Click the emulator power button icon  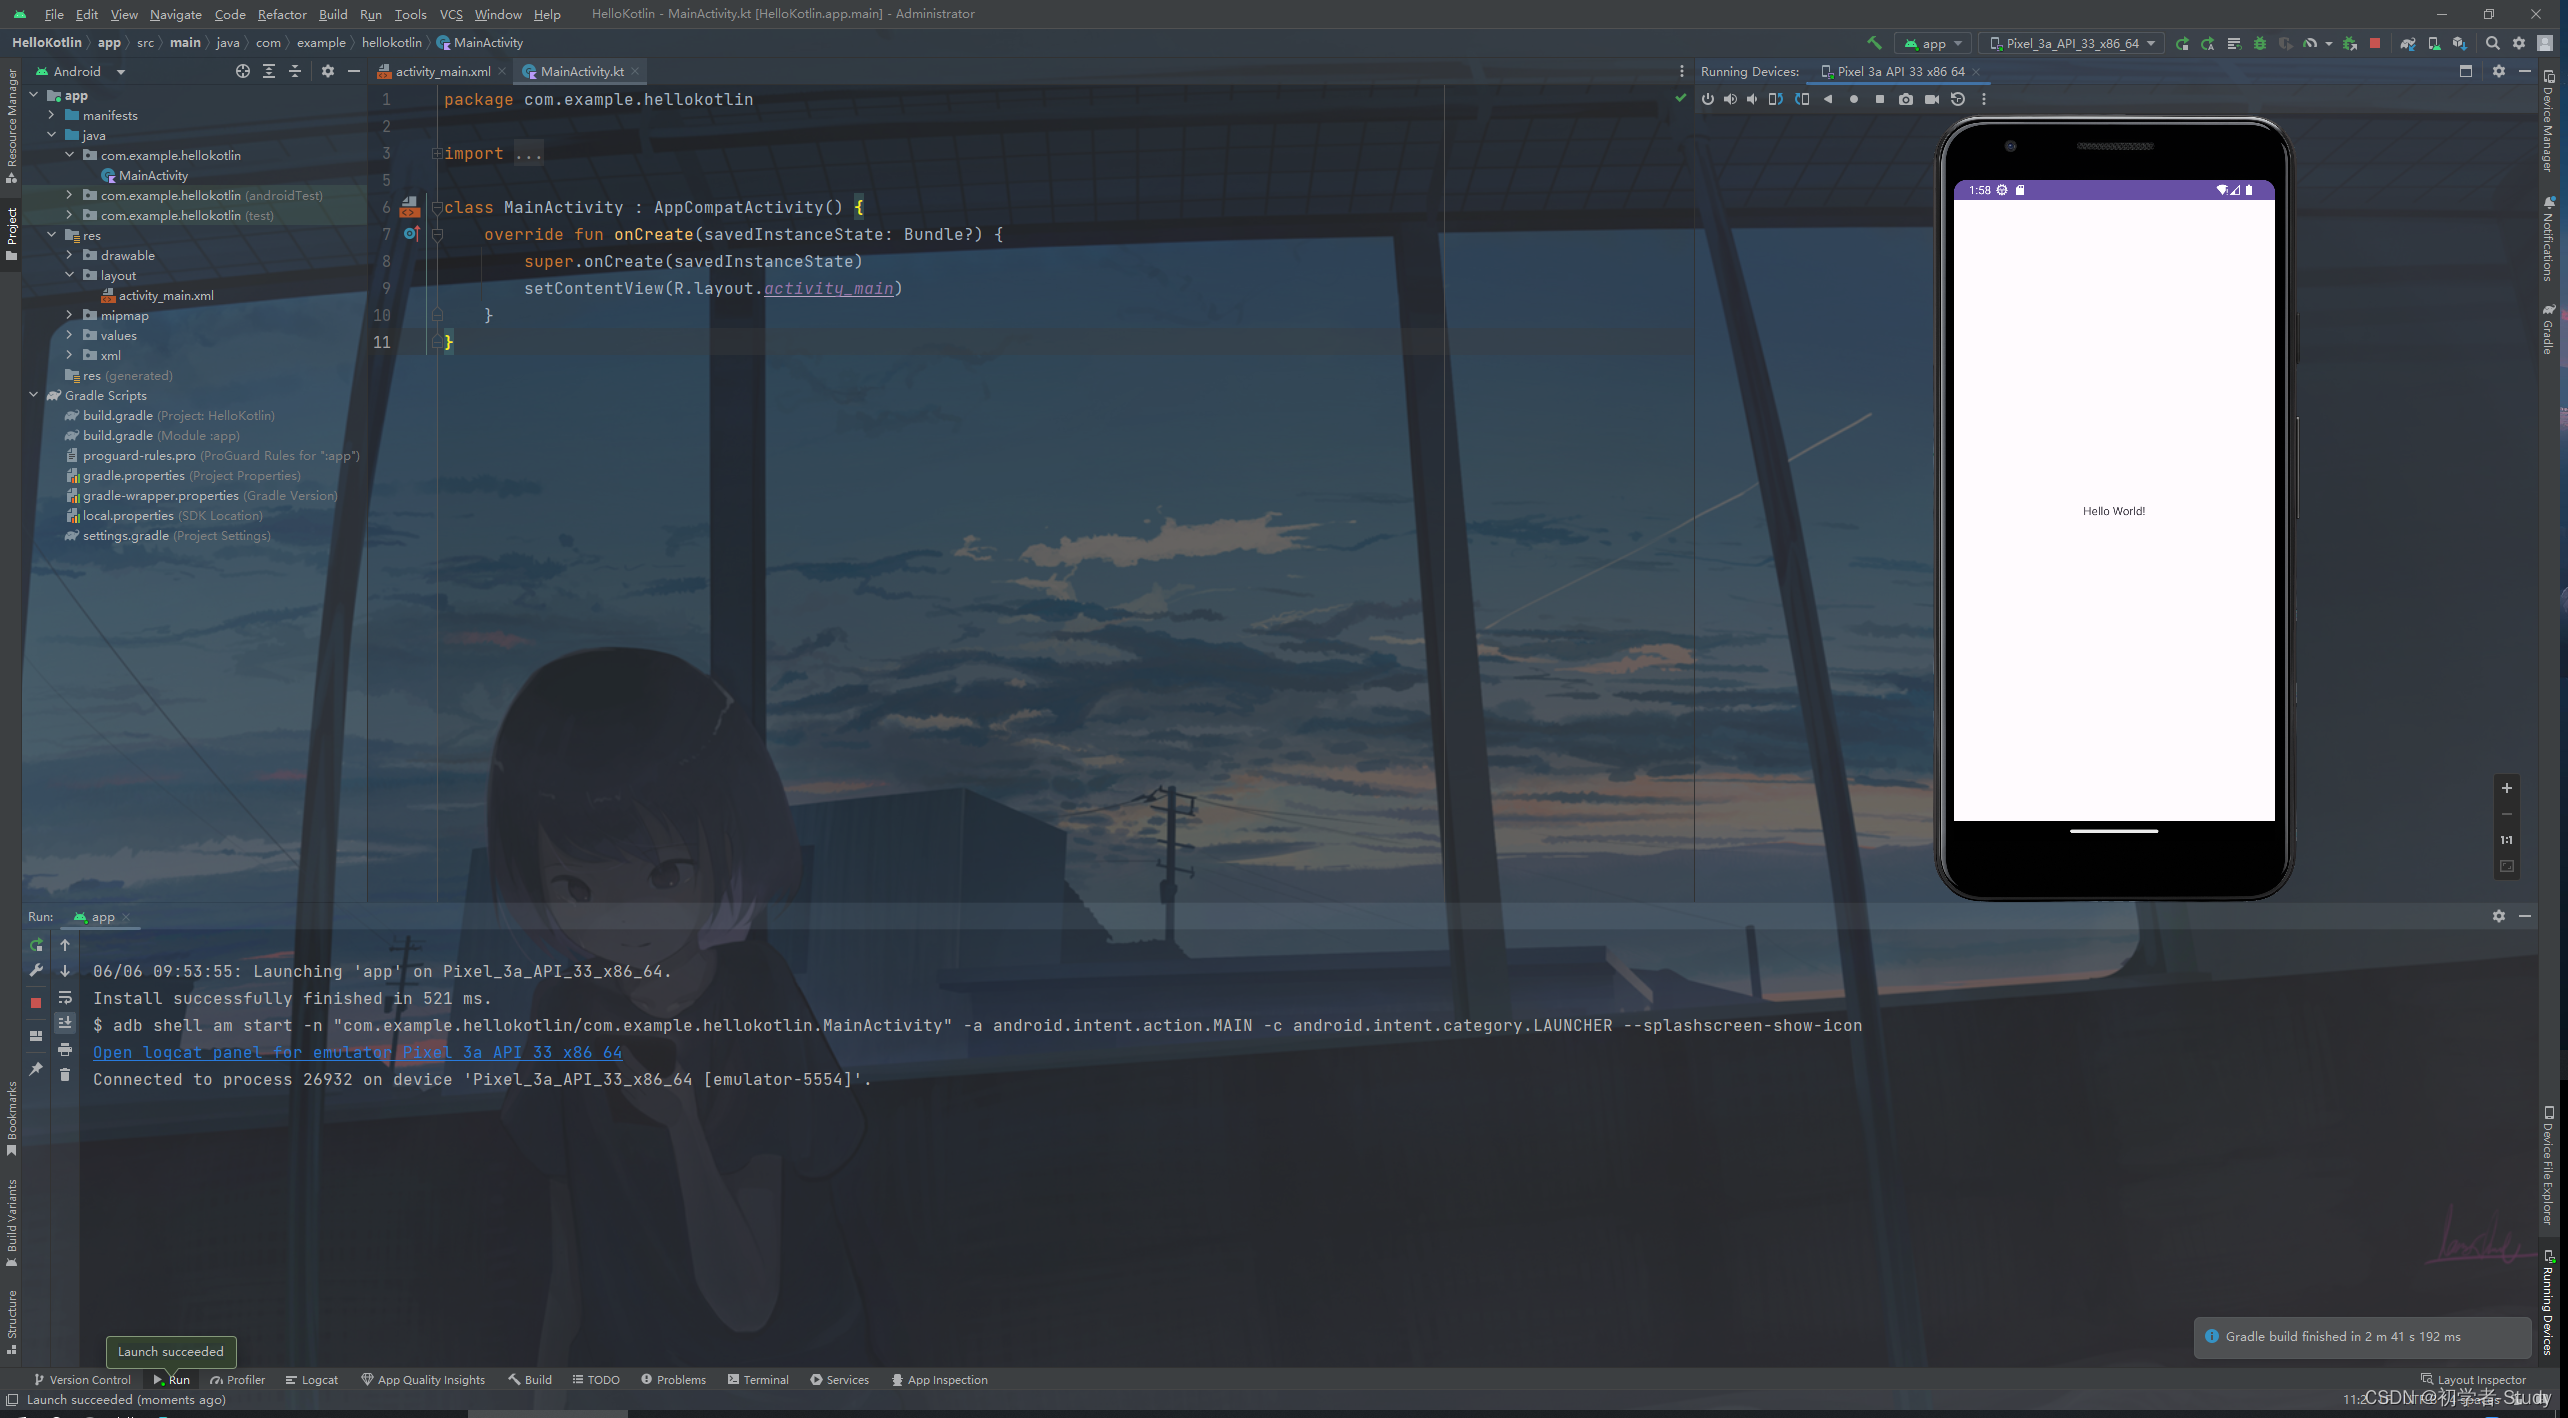click(x=1708, y=99)
